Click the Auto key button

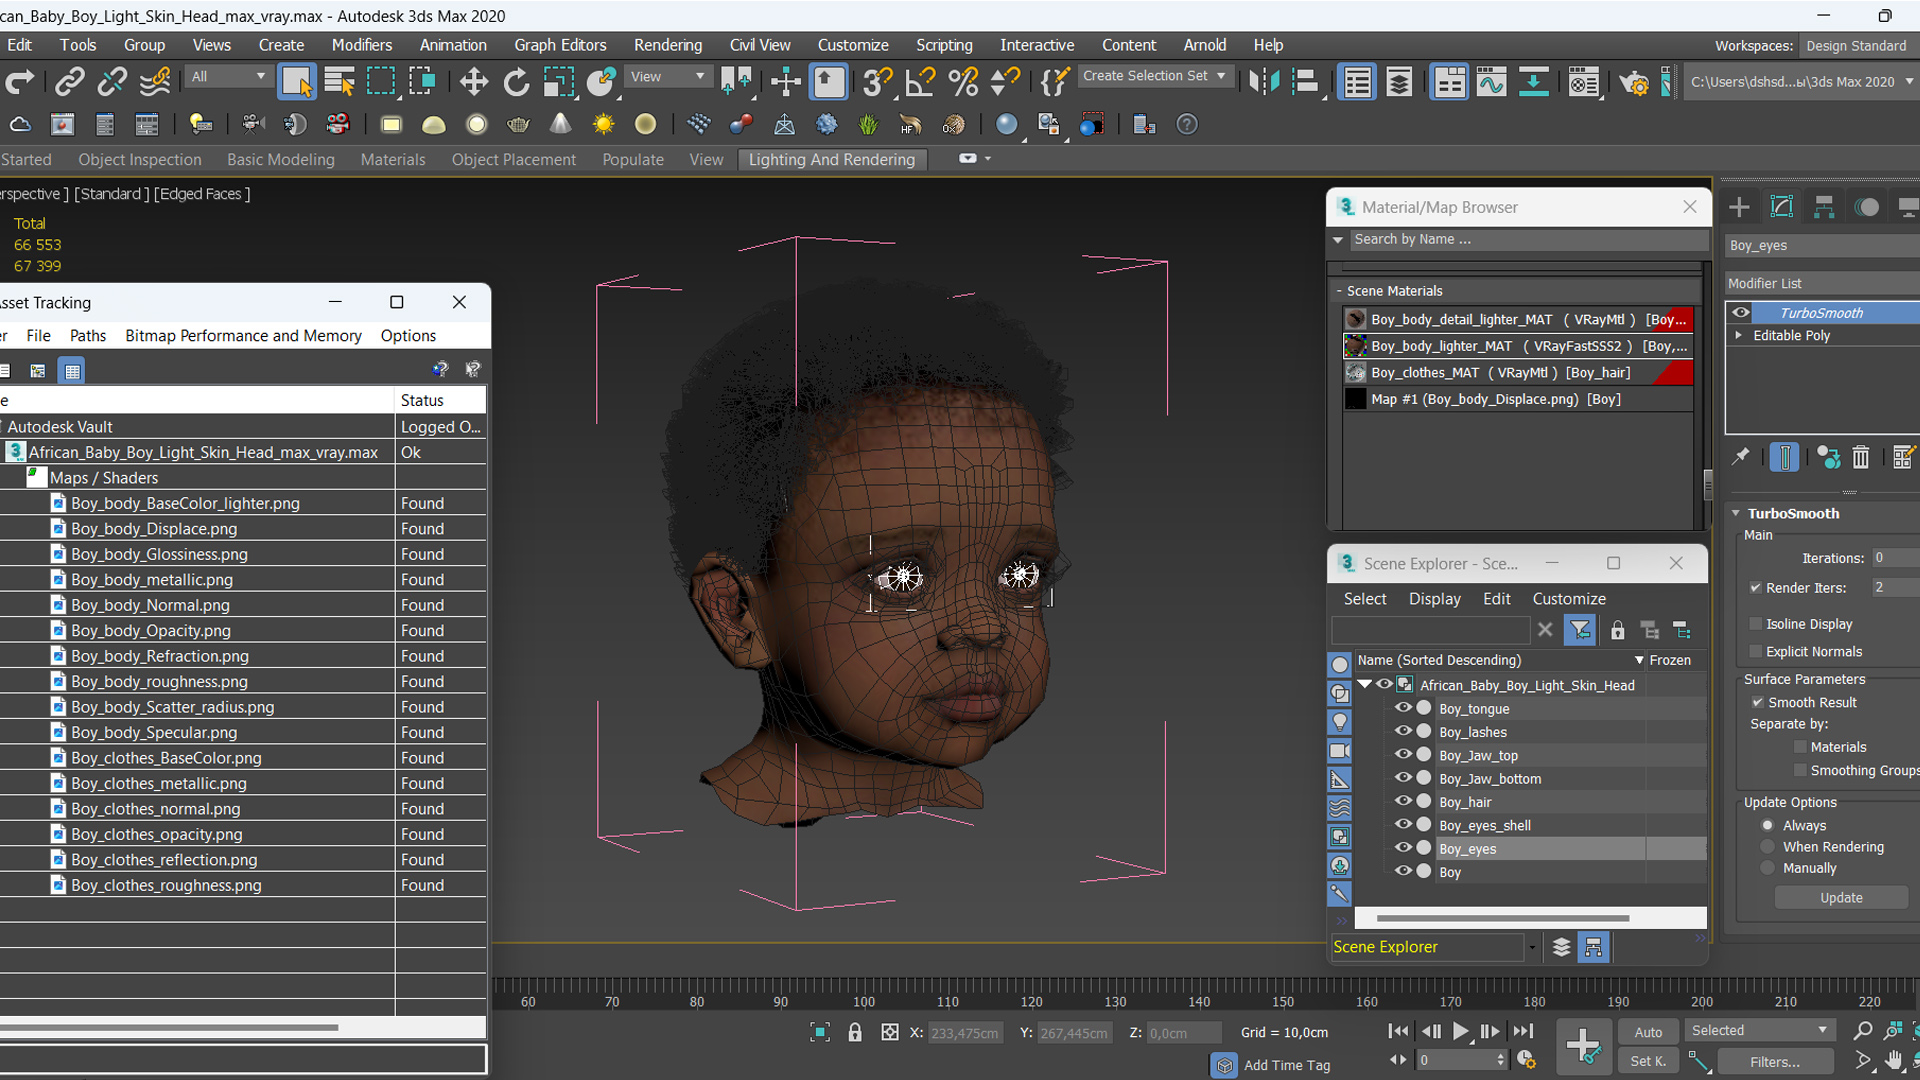(x=1648, y=1032)
